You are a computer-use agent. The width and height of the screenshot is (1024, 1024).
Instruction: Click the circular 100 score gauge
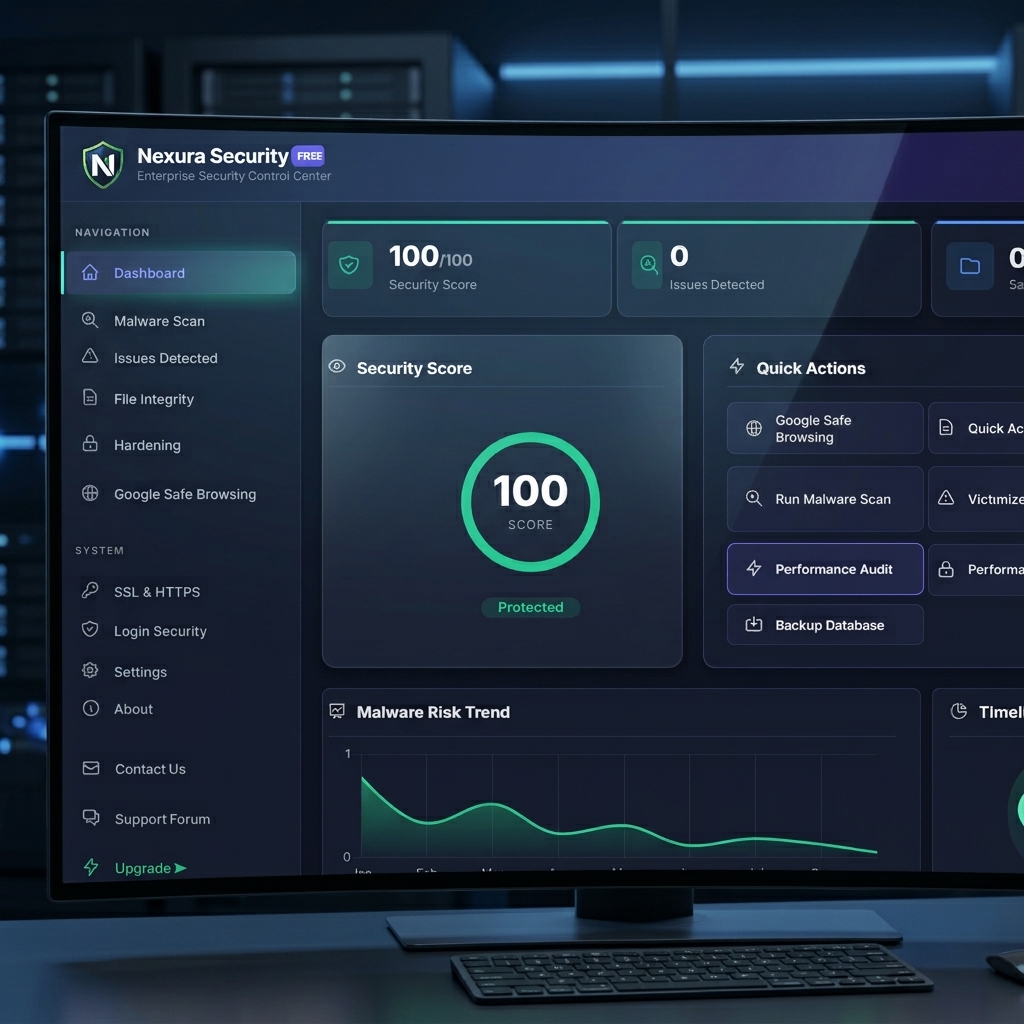[x=530, y=502]
